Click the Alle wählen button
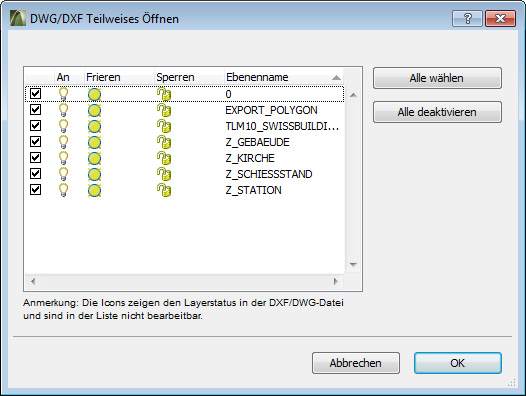Viewport: 526px width, 396px height. 437,78
